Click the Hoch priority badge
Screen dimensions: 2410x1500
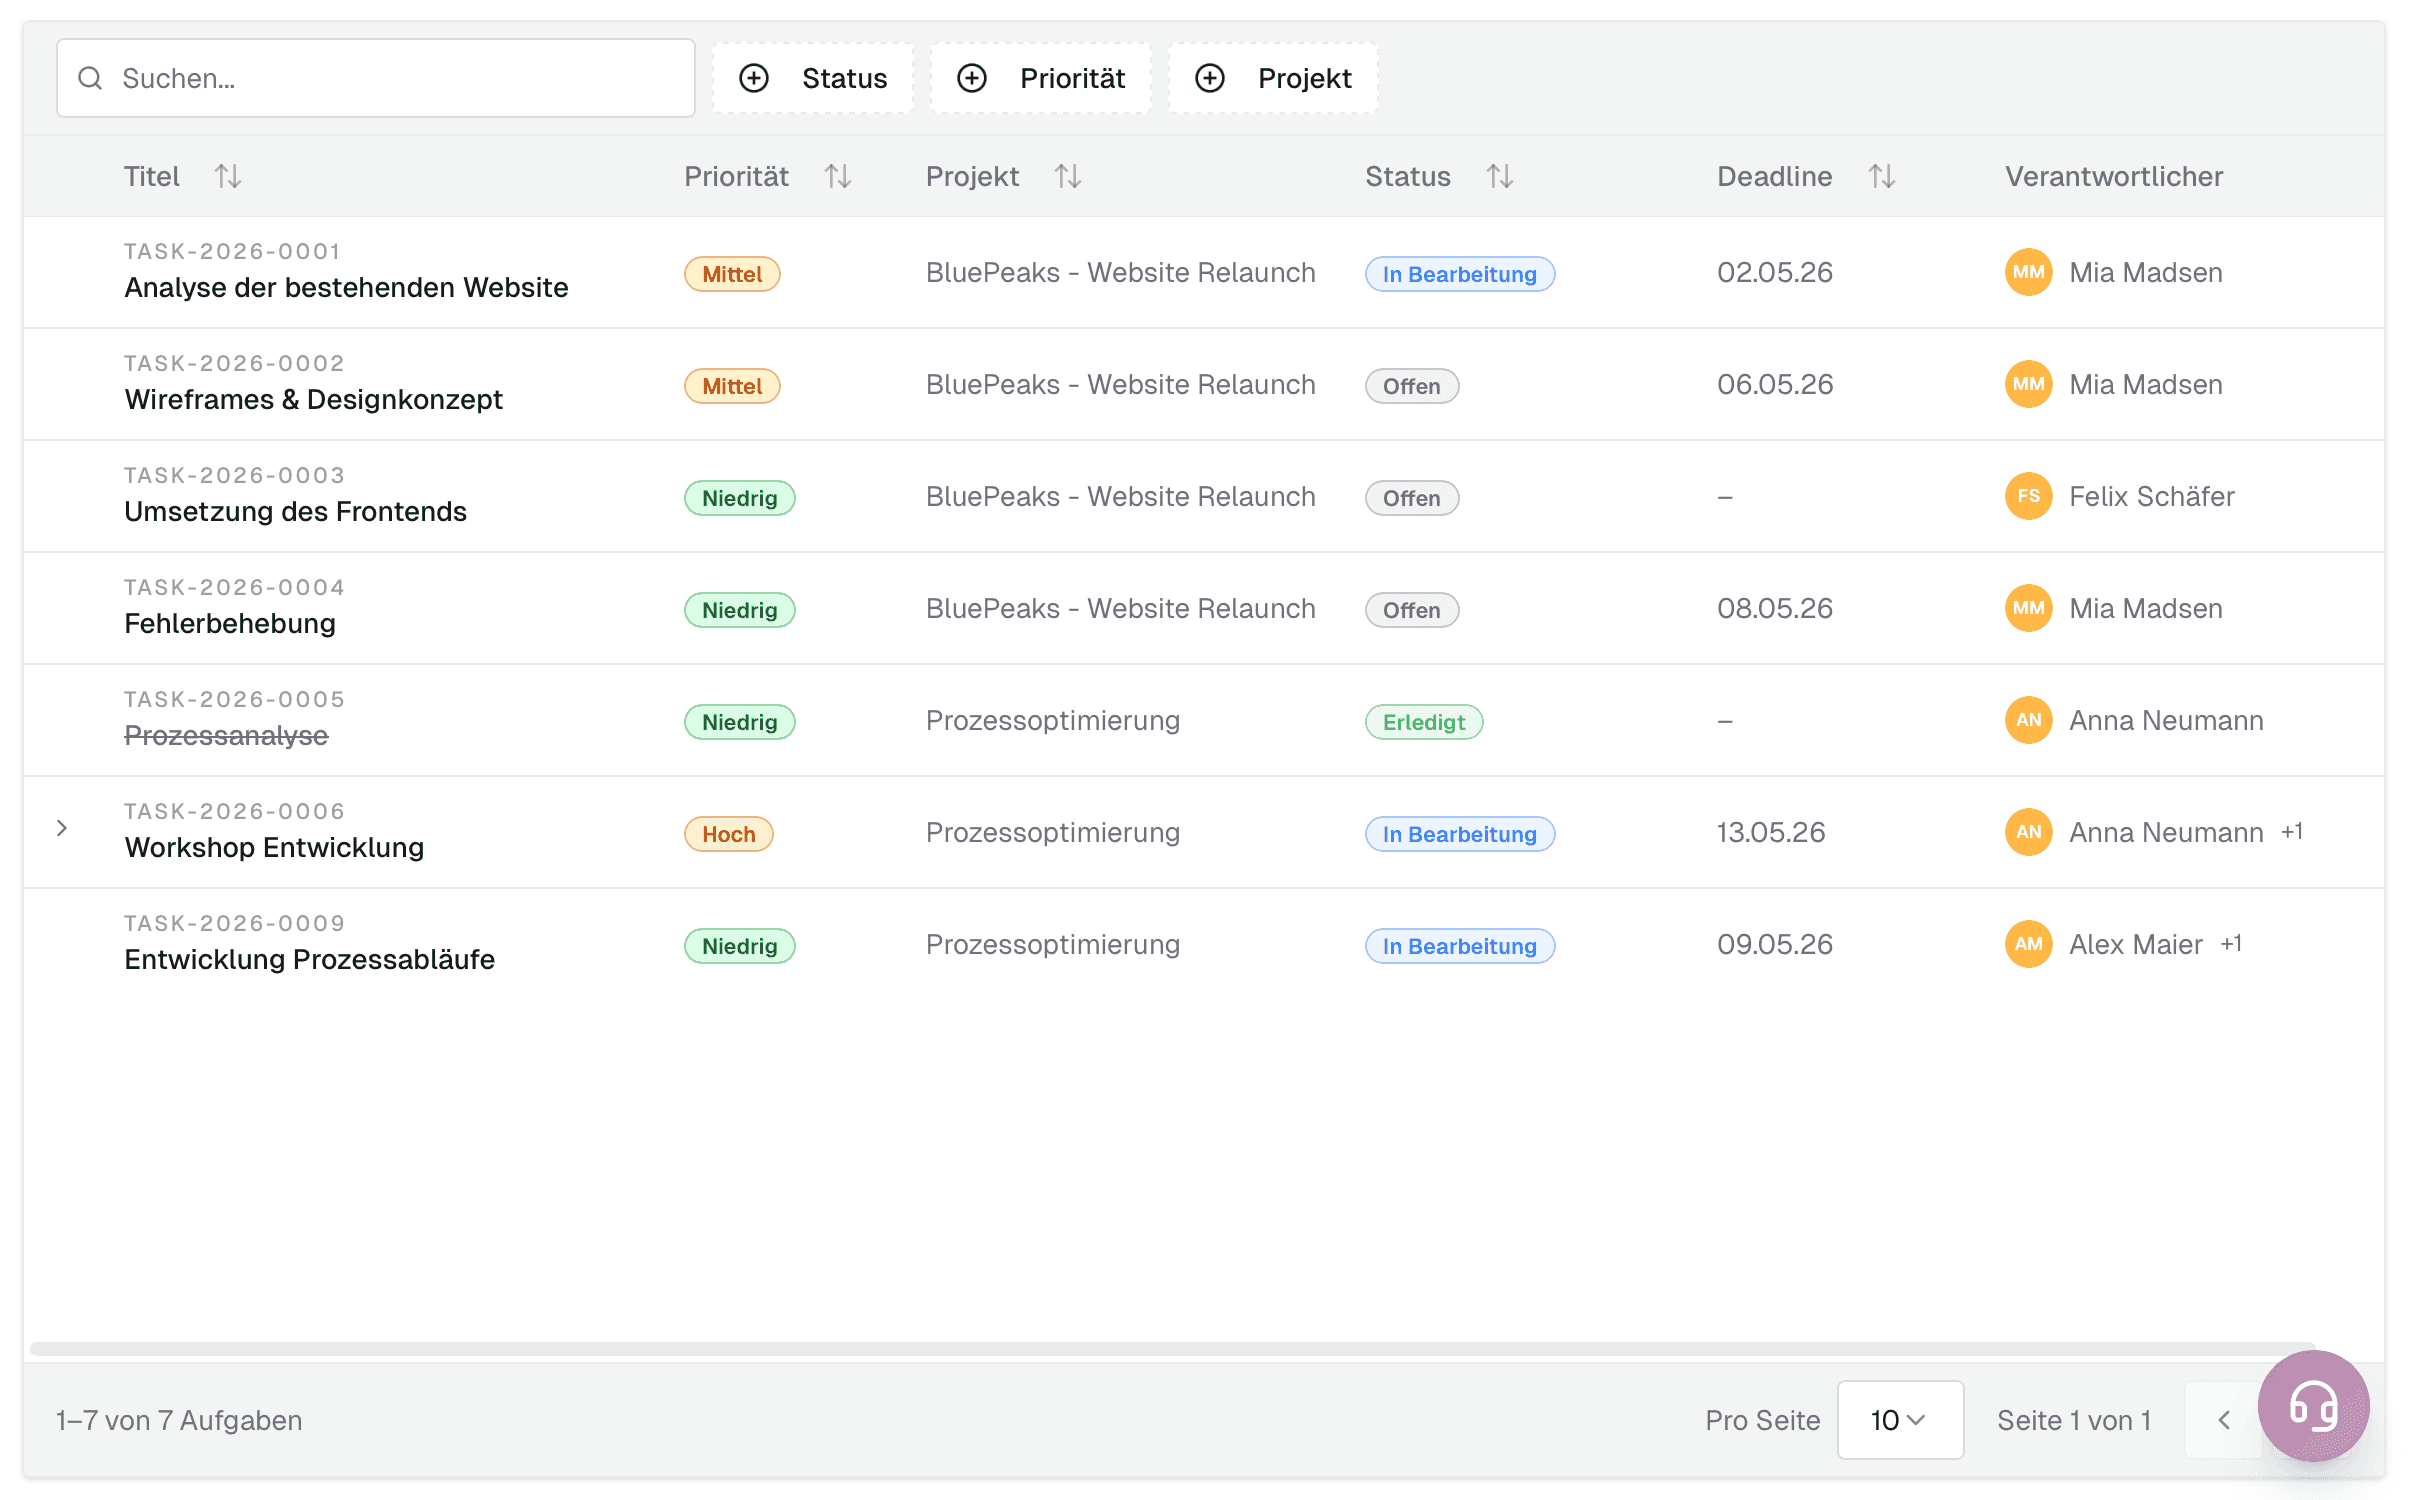(728, 834)
